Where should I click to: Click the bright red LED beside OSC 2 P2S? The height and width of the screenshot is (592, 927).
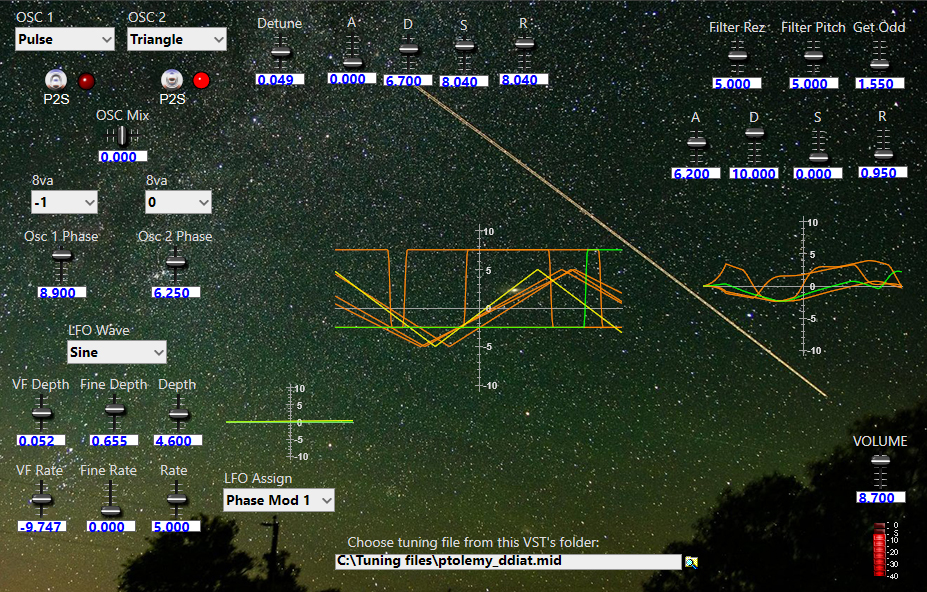point(201,80)
